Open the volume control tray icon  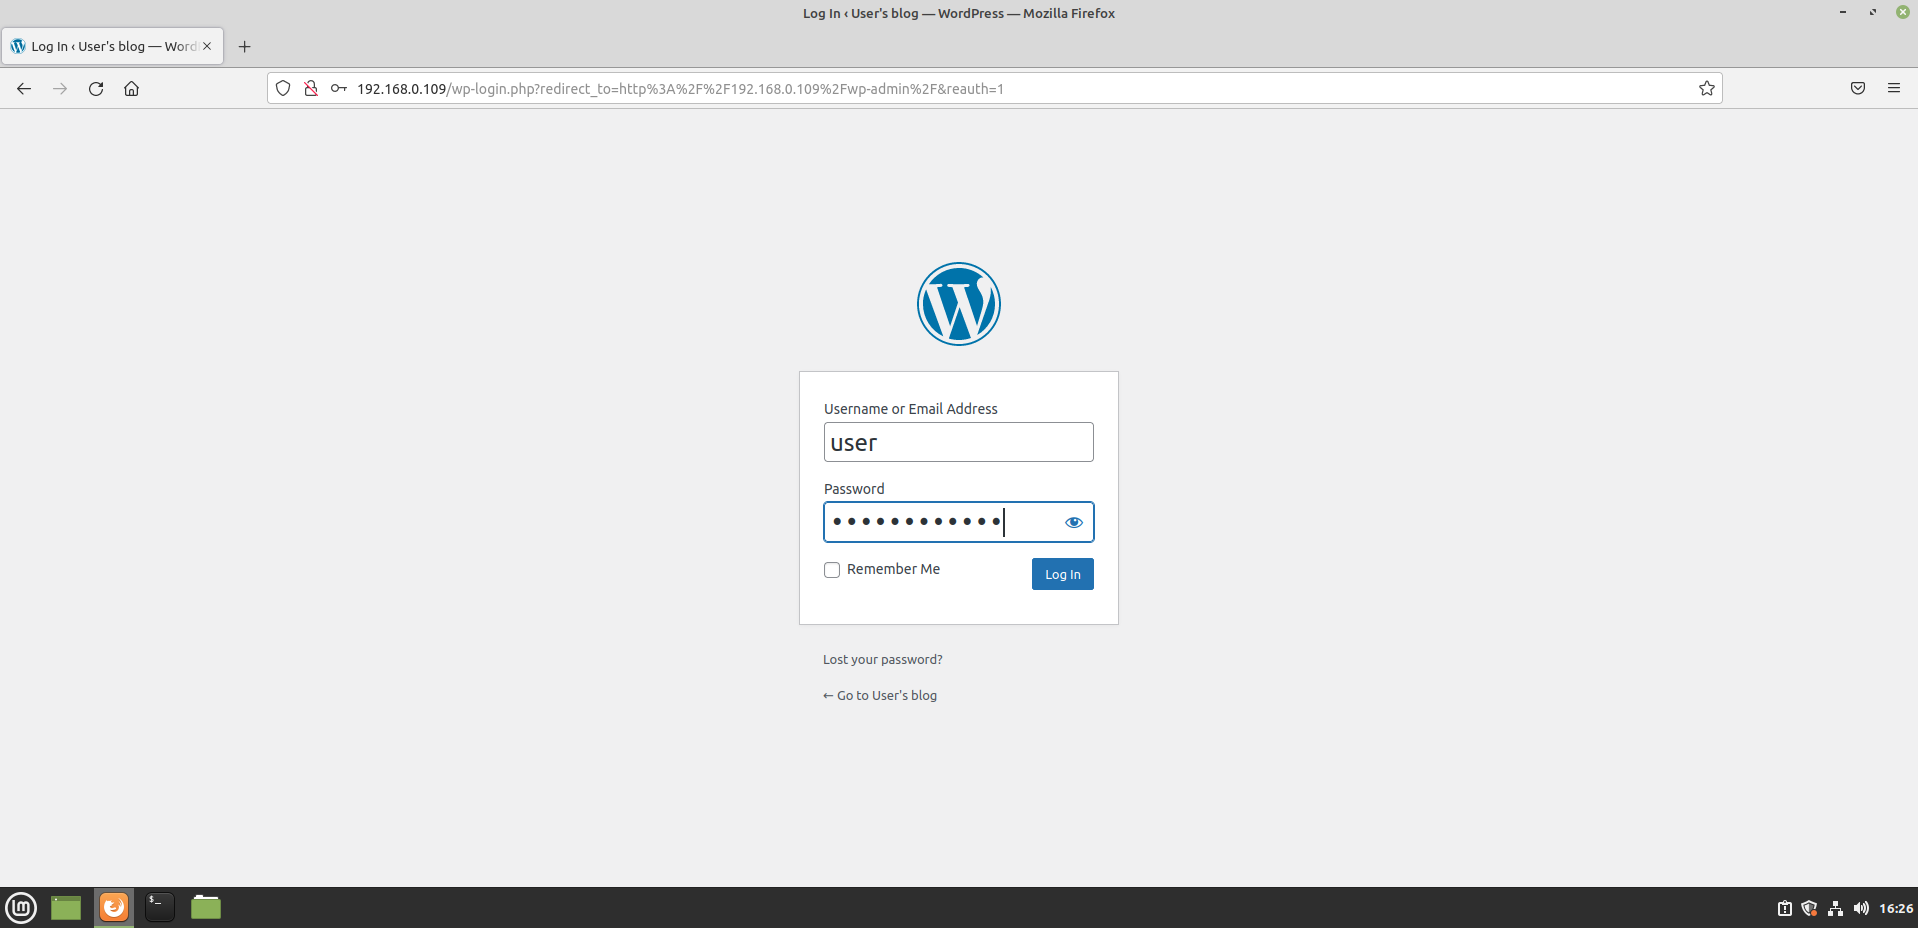pos(1861,909)
